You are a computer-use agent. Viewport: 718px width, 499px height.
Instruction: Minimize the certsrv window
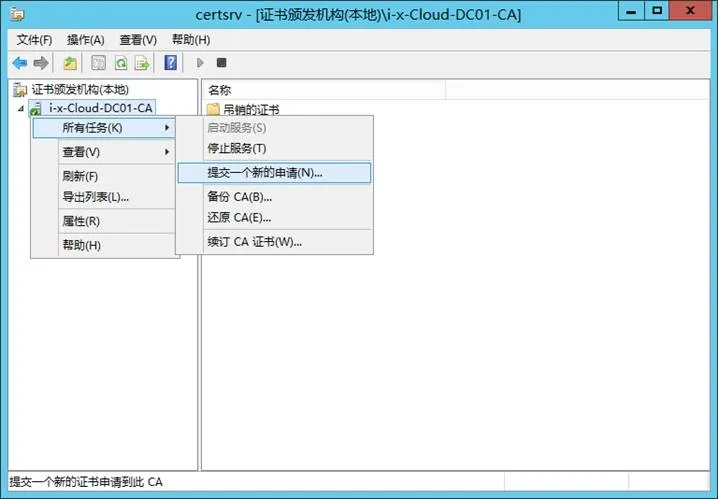tap(631, 11)
